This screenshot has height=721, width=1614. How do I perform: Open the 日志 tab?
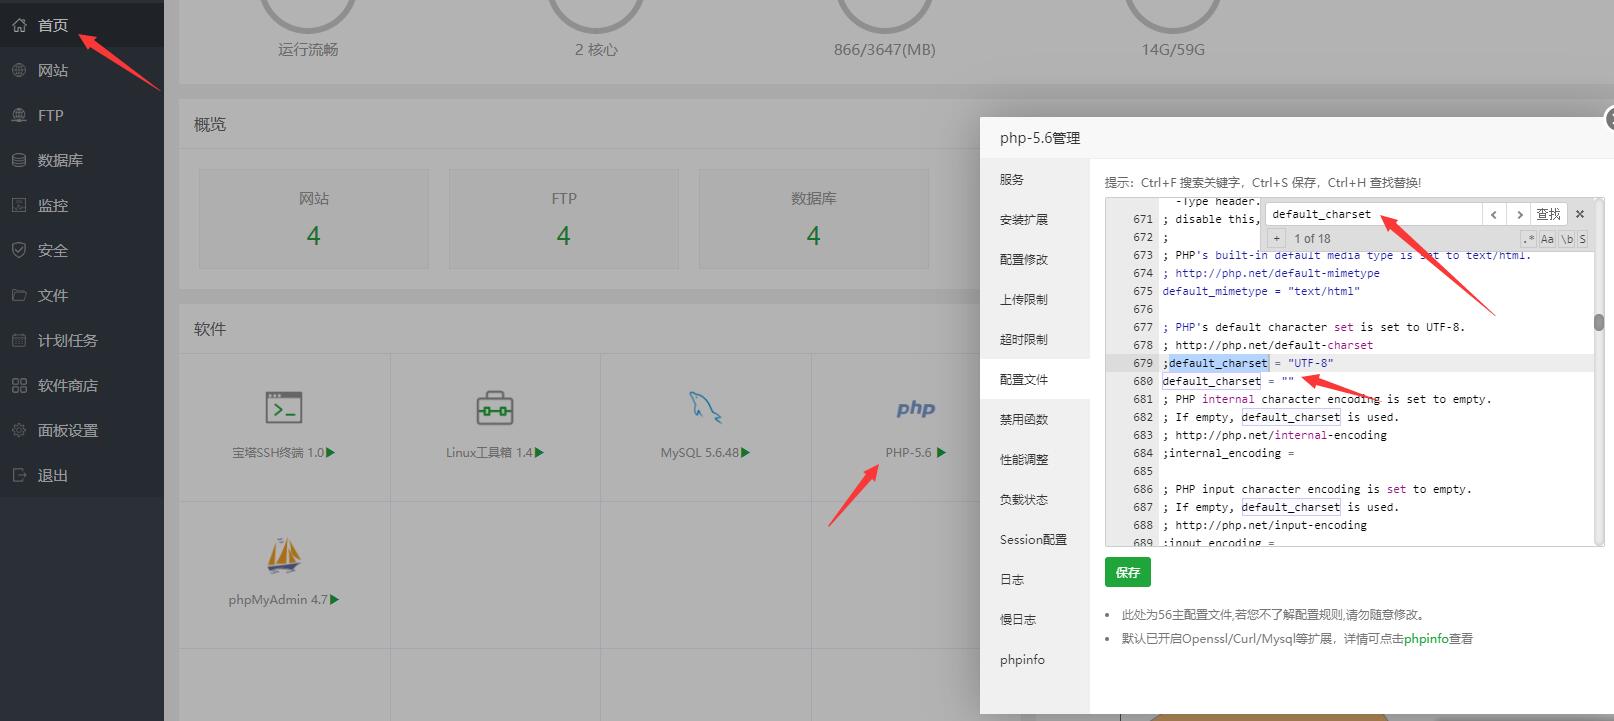[x=1035, y=580]
